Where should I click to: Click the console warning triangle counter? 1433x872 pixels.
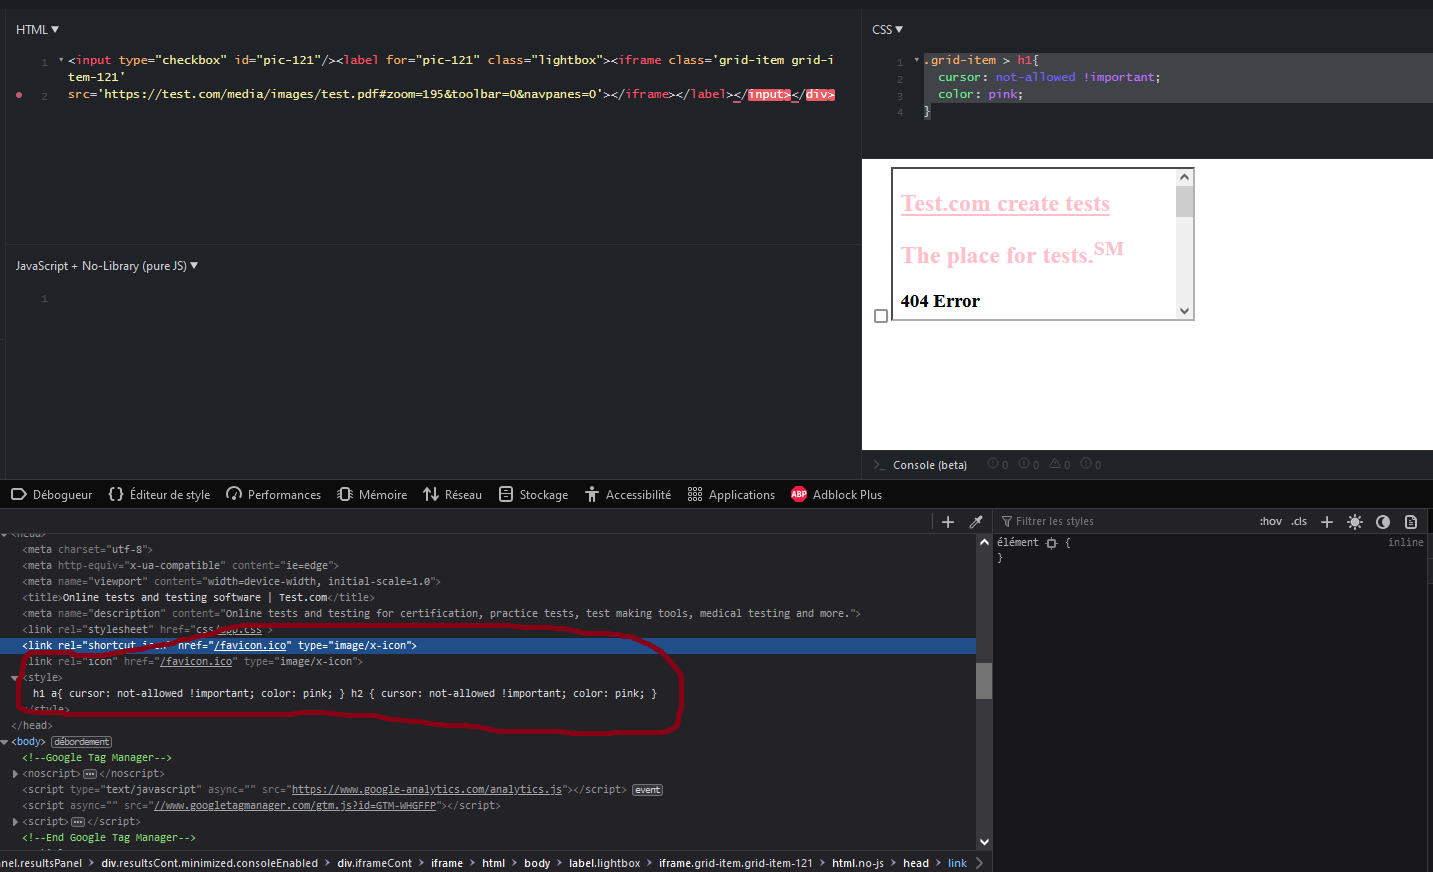(x=1059, y=464)
